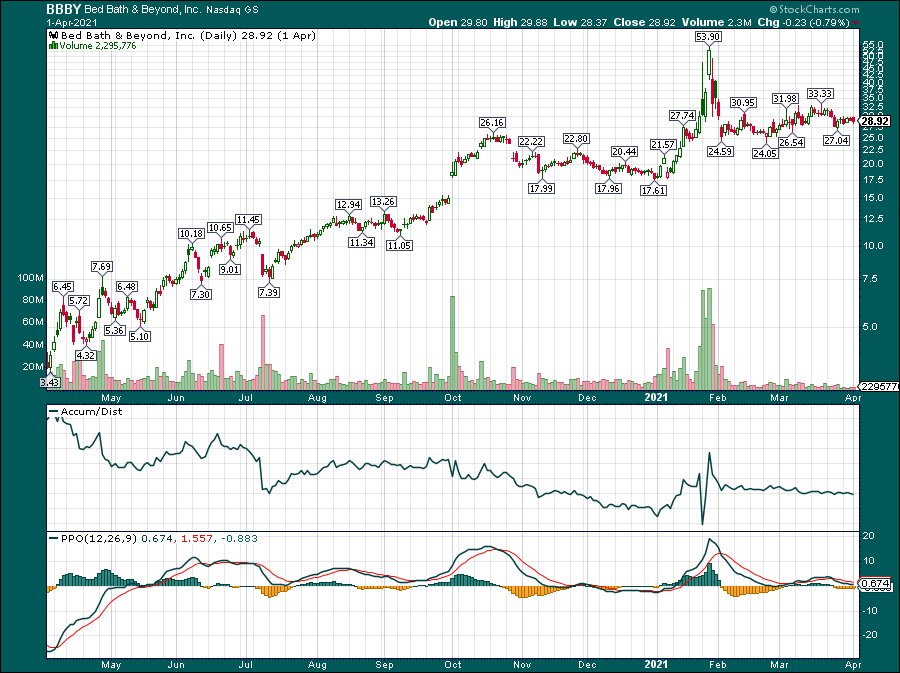Click the red down-arrow change indicator

[856, 23]
